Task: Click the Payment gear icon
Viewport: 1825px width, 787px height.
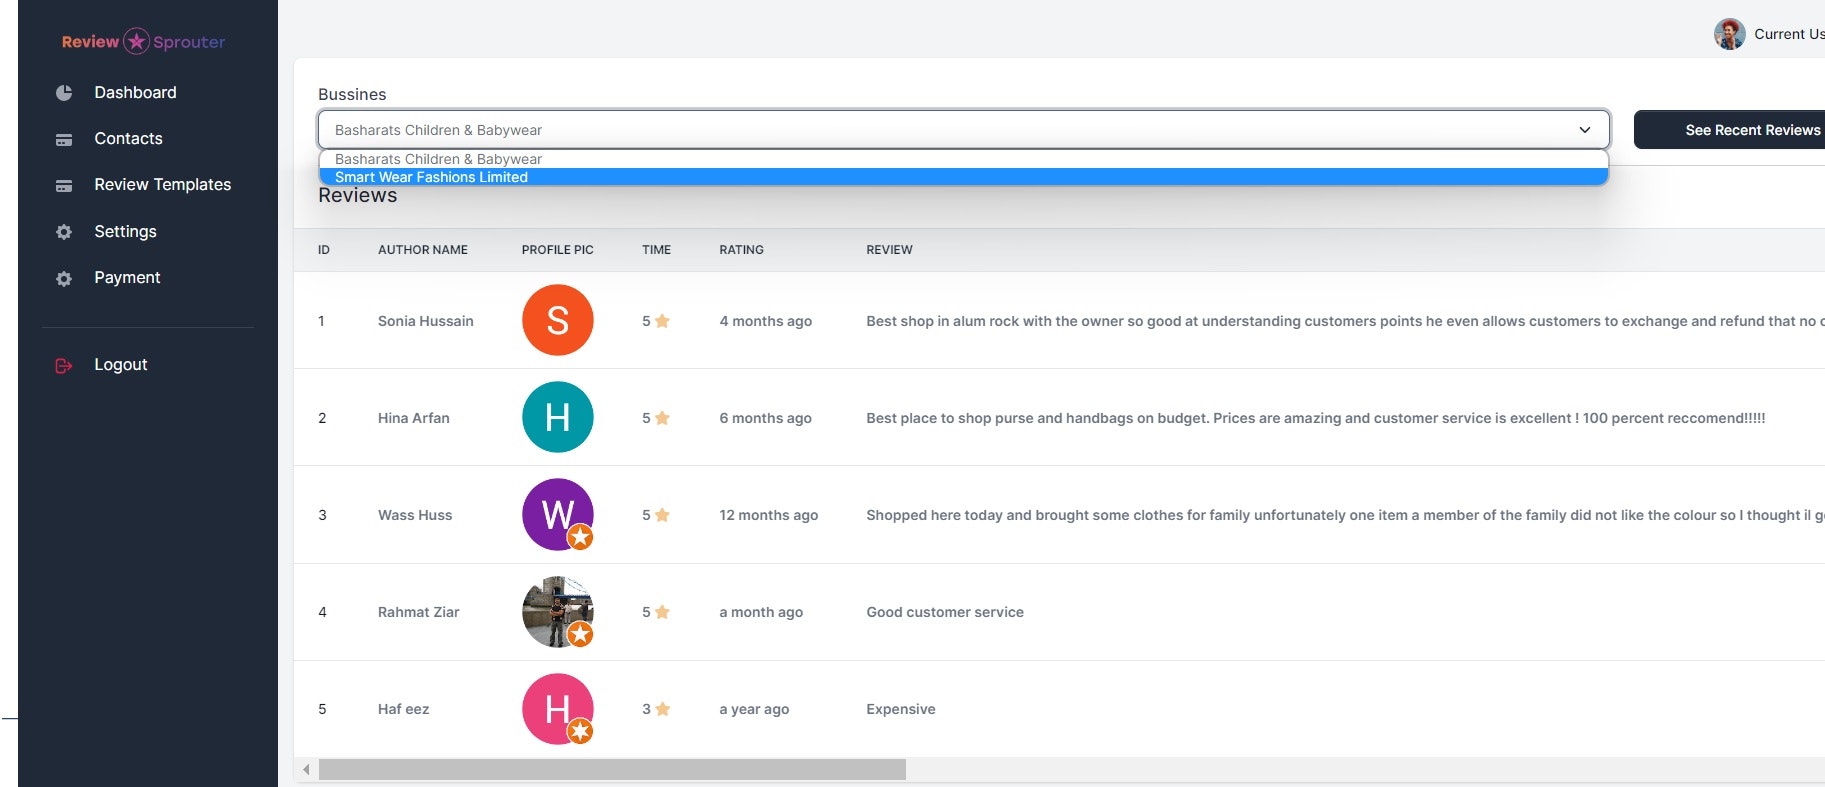Action: 64,279
